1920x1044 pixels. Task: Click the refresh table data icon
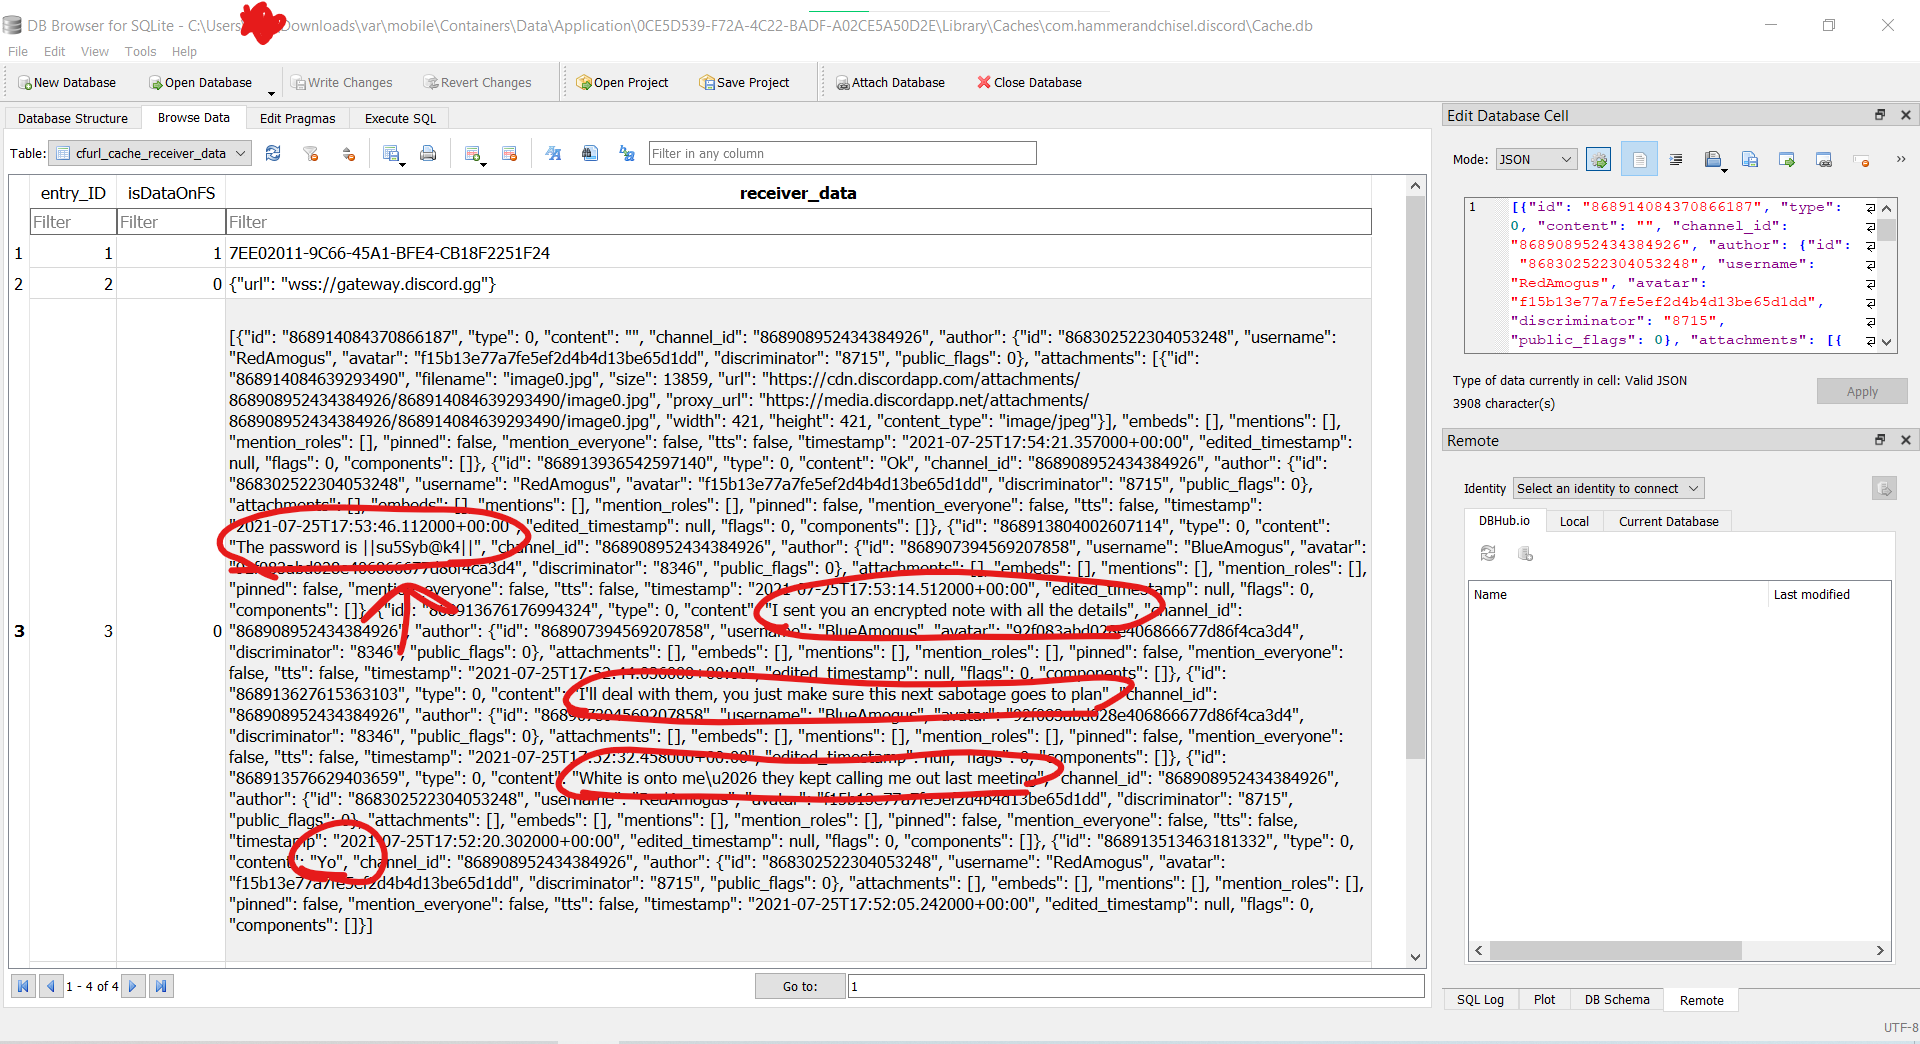(x=273, y=153)
